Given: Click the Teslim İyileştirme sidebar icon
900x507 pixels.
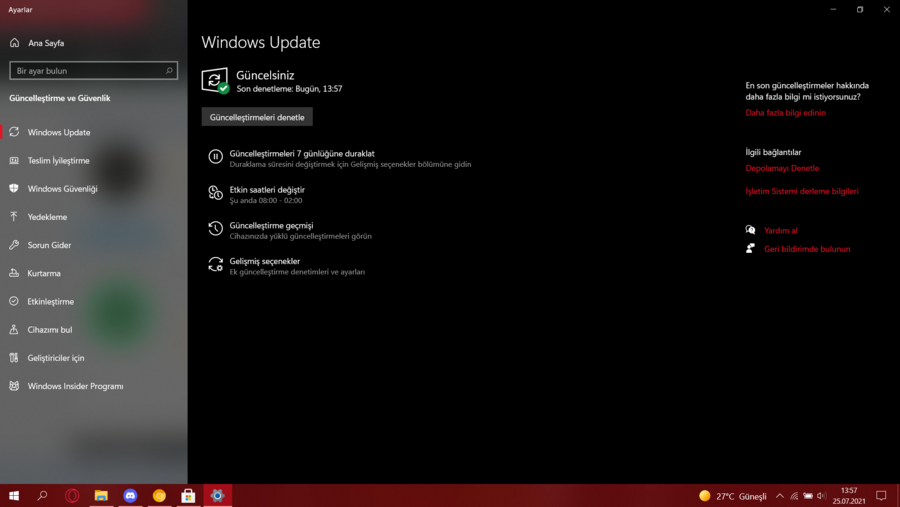Looking at the screenshot, I should 14,160.
